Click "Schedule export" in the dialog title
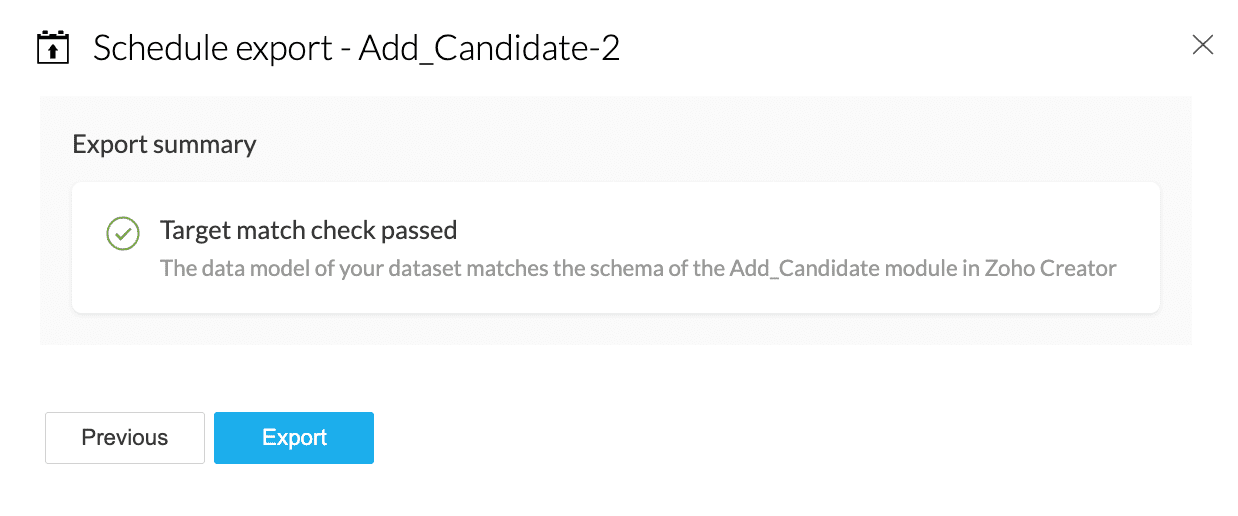The image size is (1238, 516). click(212, 48)
